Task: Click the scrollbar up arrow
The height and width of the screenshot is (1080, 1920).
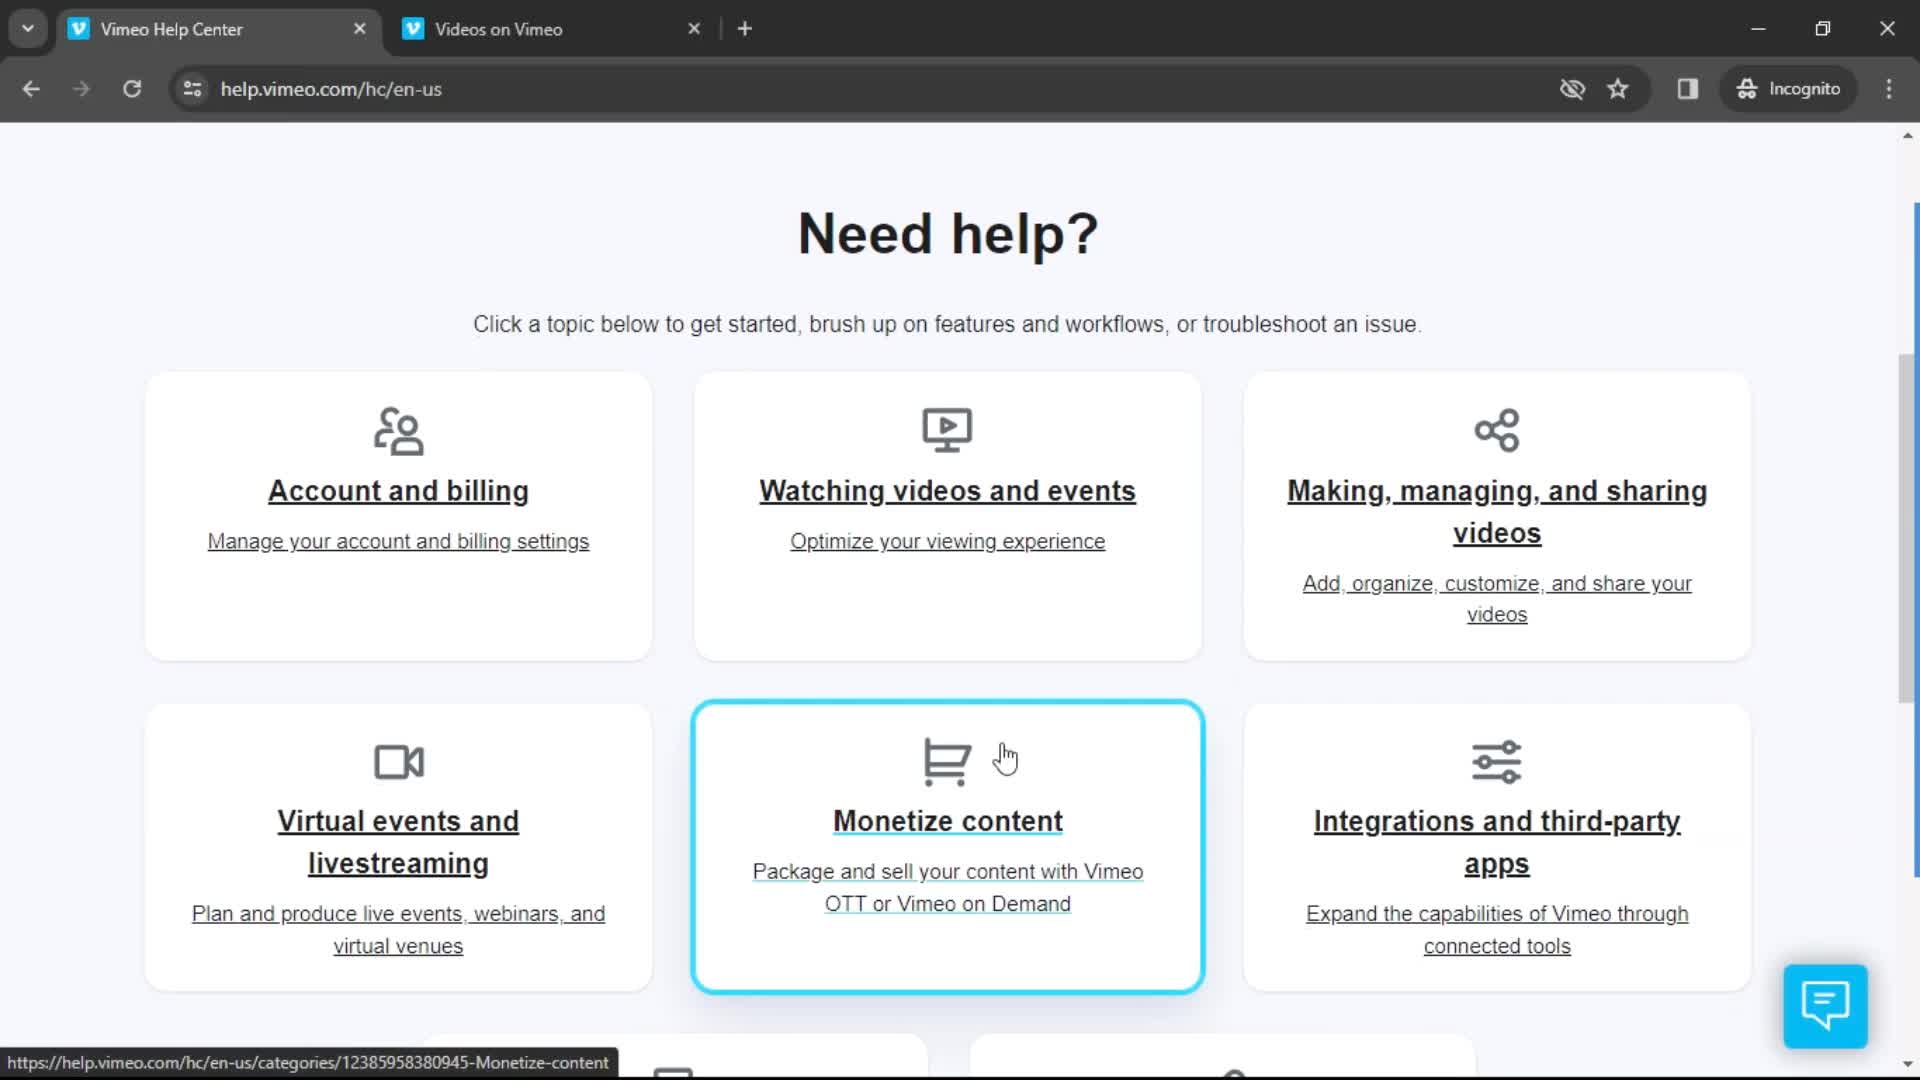Action: click(x=1908, y=135)
